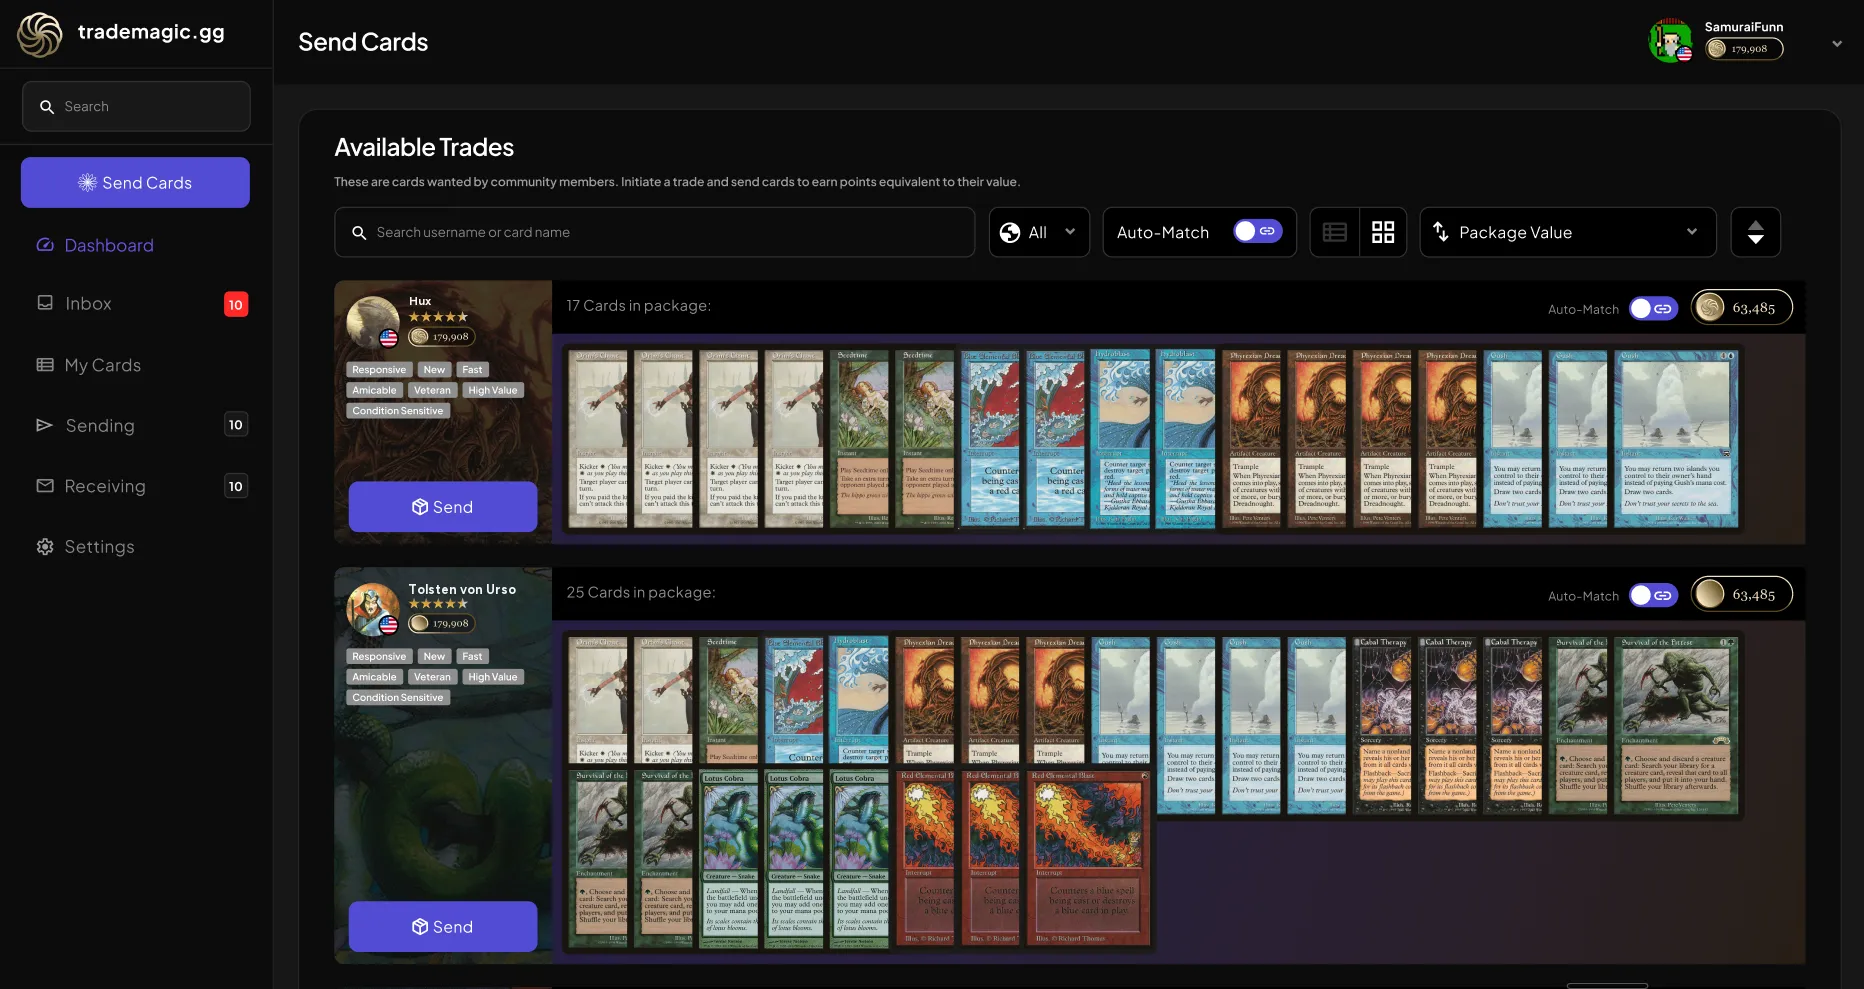
Task: Send cards to Tolsten von Urso
Action: (443, 927)
